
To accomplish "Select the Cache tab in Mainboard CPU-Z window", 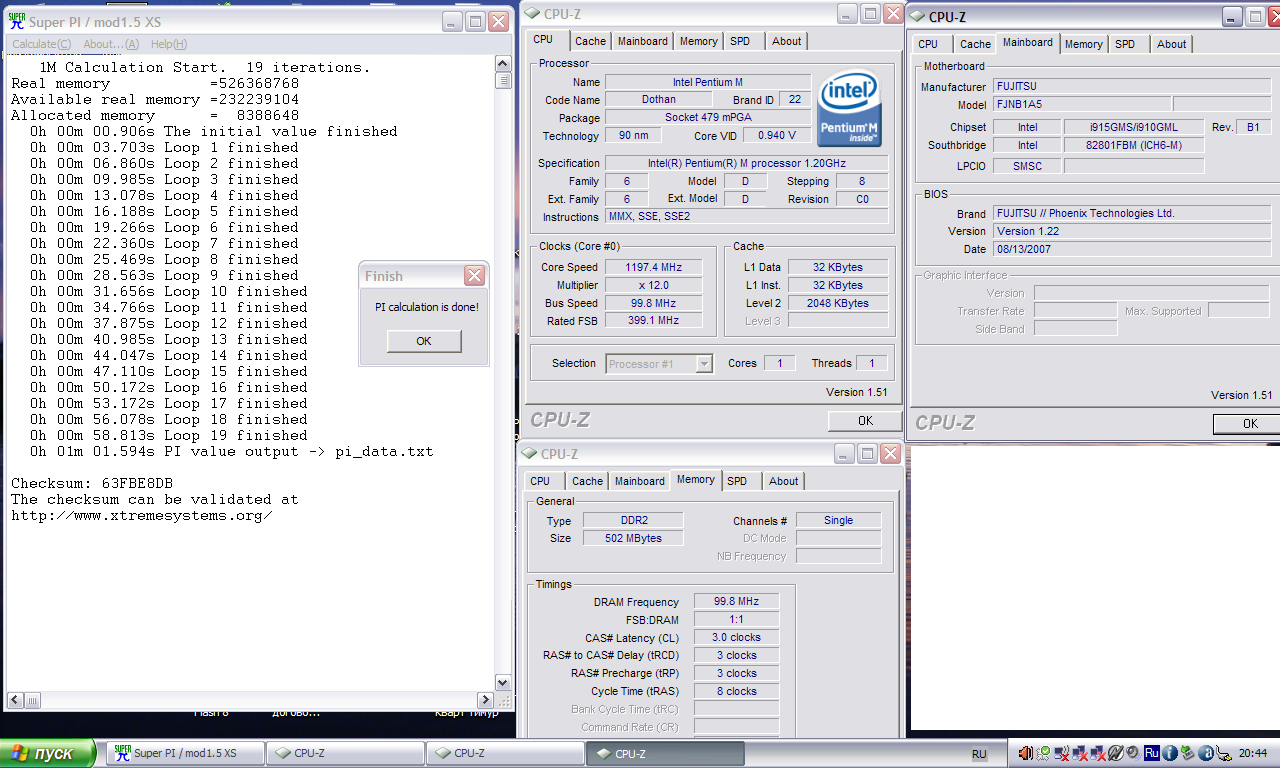I will [975, 44].
